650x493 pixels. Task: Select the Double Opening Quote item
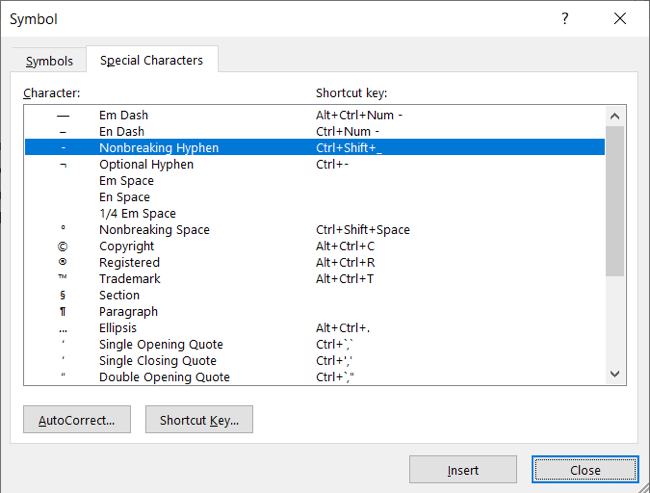164,377
